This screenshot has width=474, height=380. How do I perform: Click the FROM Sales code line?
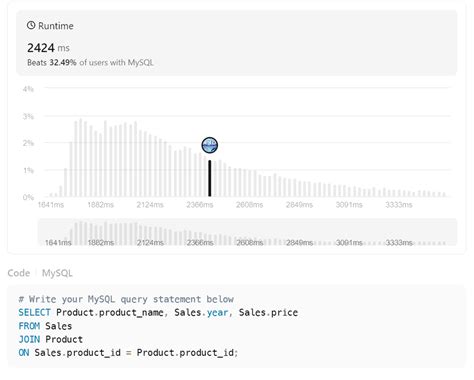[45, 326]
